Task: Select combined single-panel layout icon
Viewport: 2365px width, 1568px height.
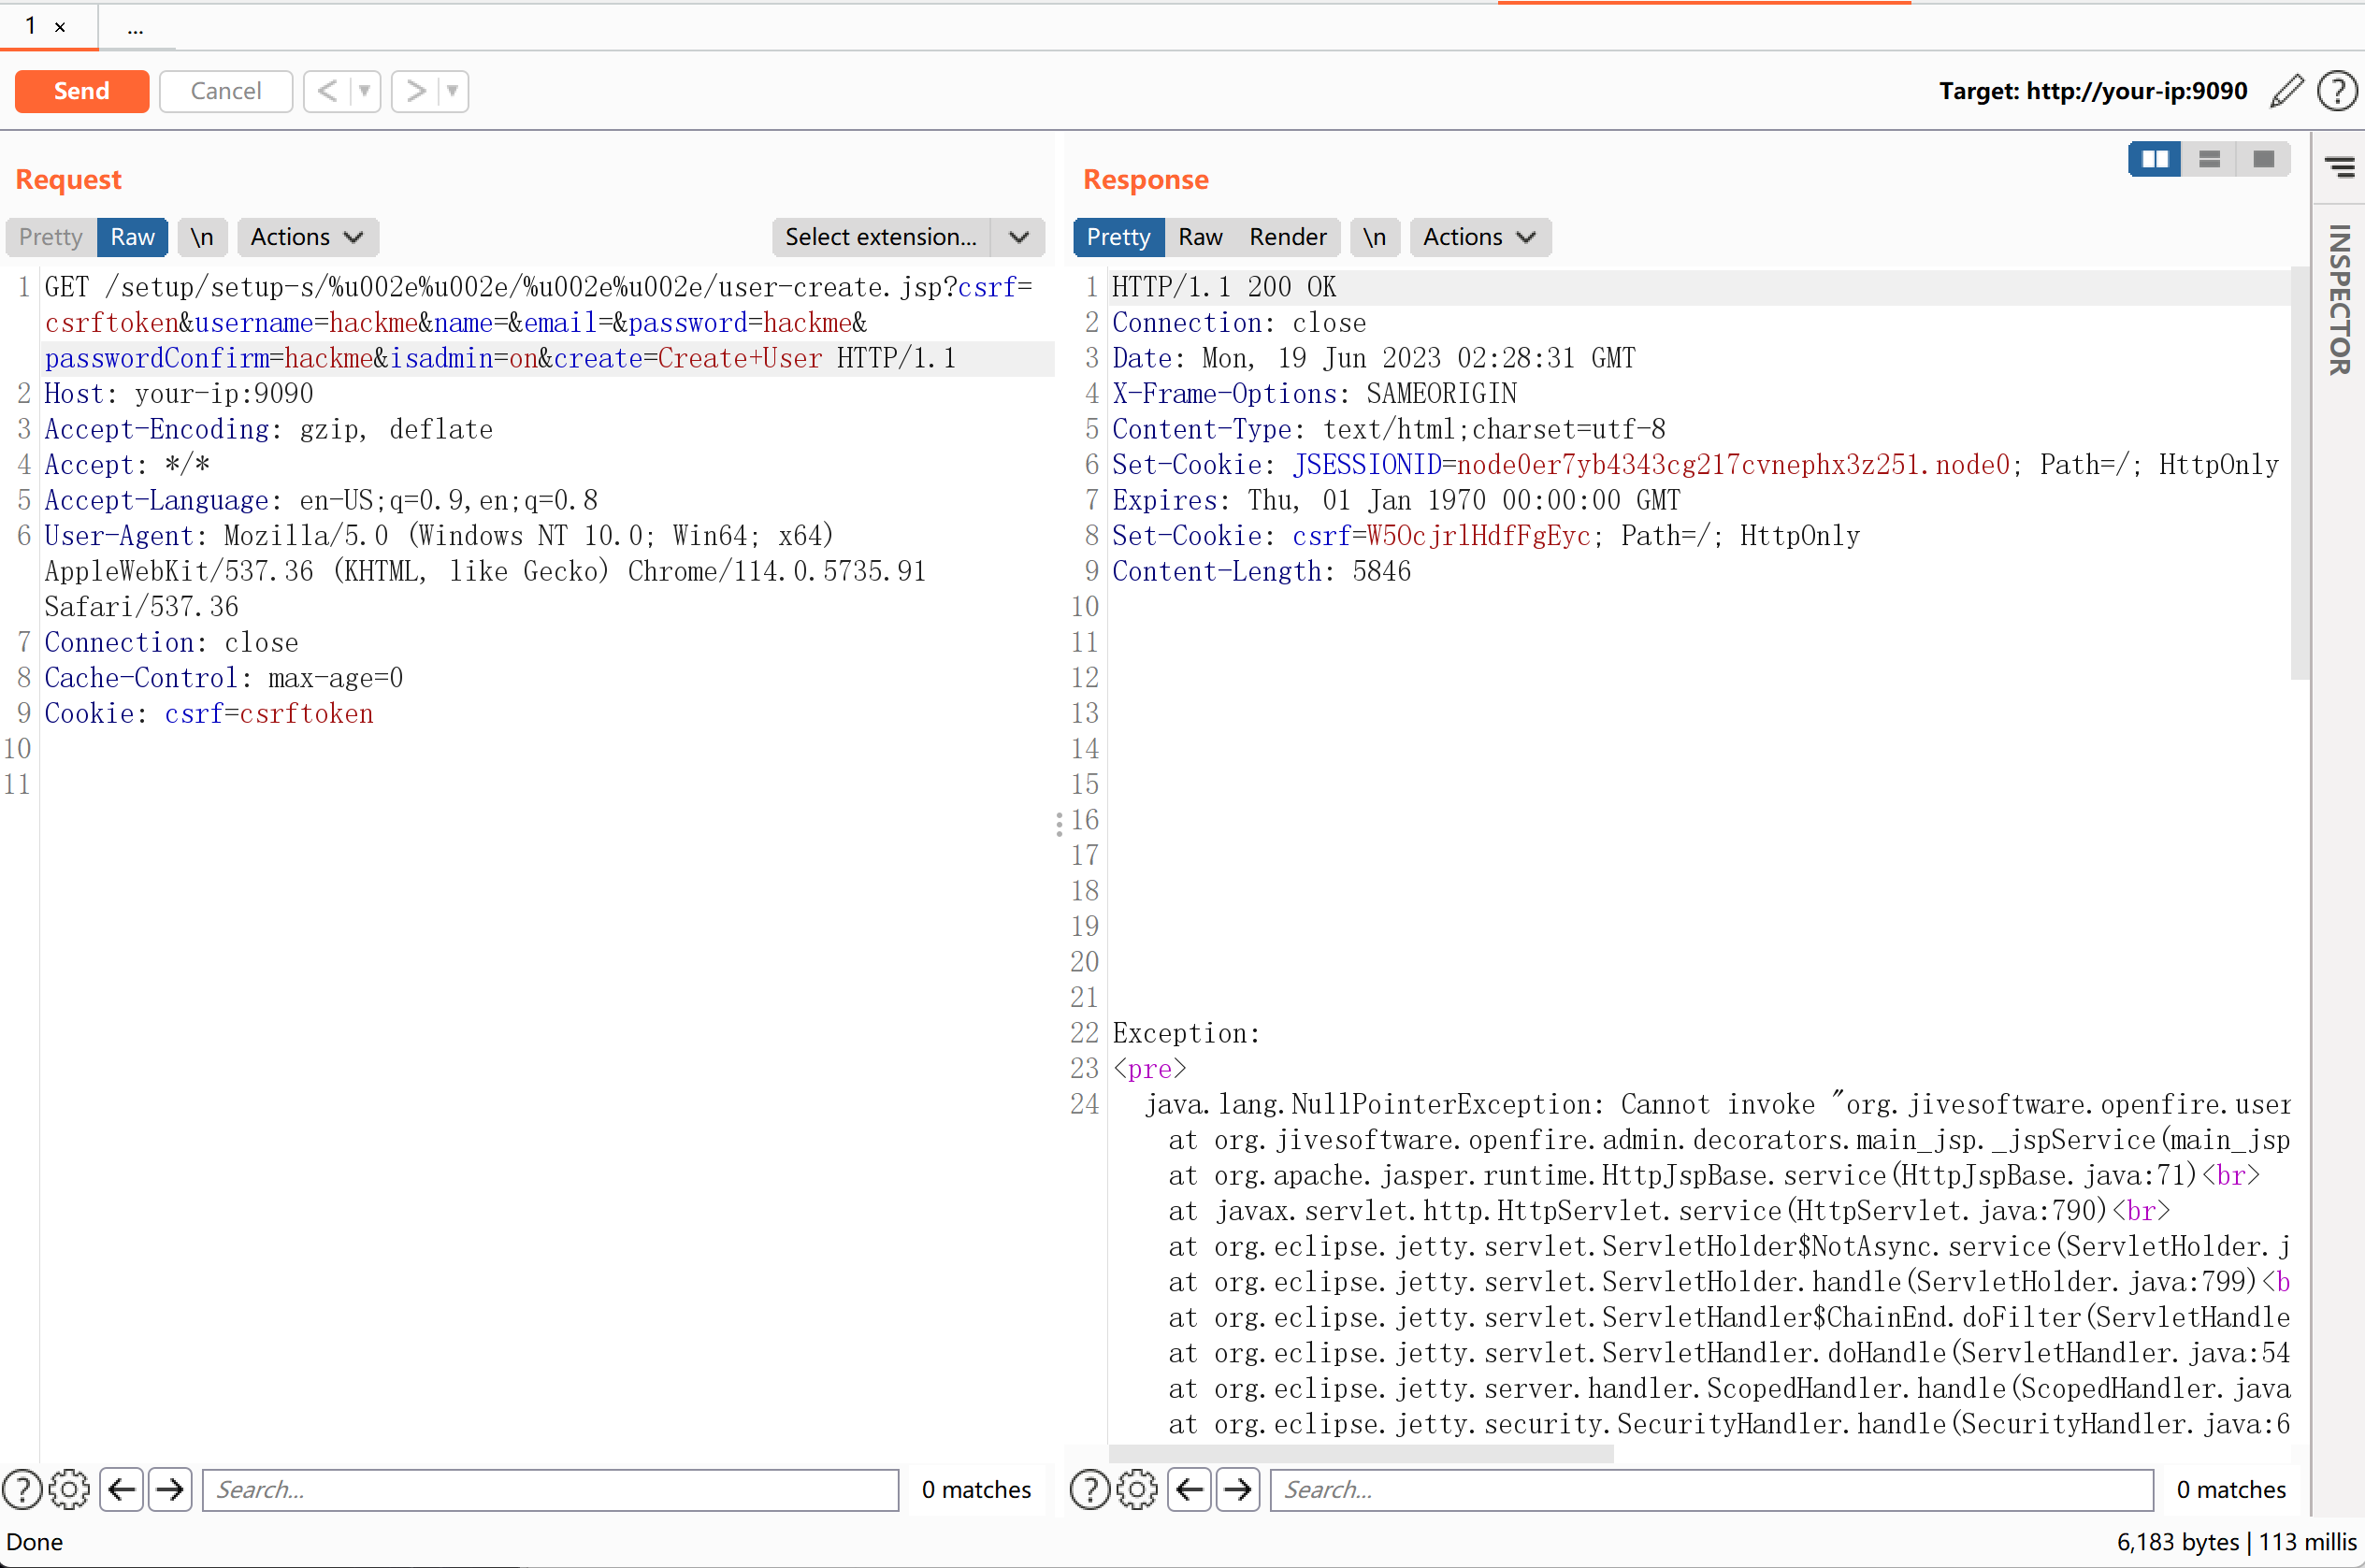Action: tap(2263, 159)
